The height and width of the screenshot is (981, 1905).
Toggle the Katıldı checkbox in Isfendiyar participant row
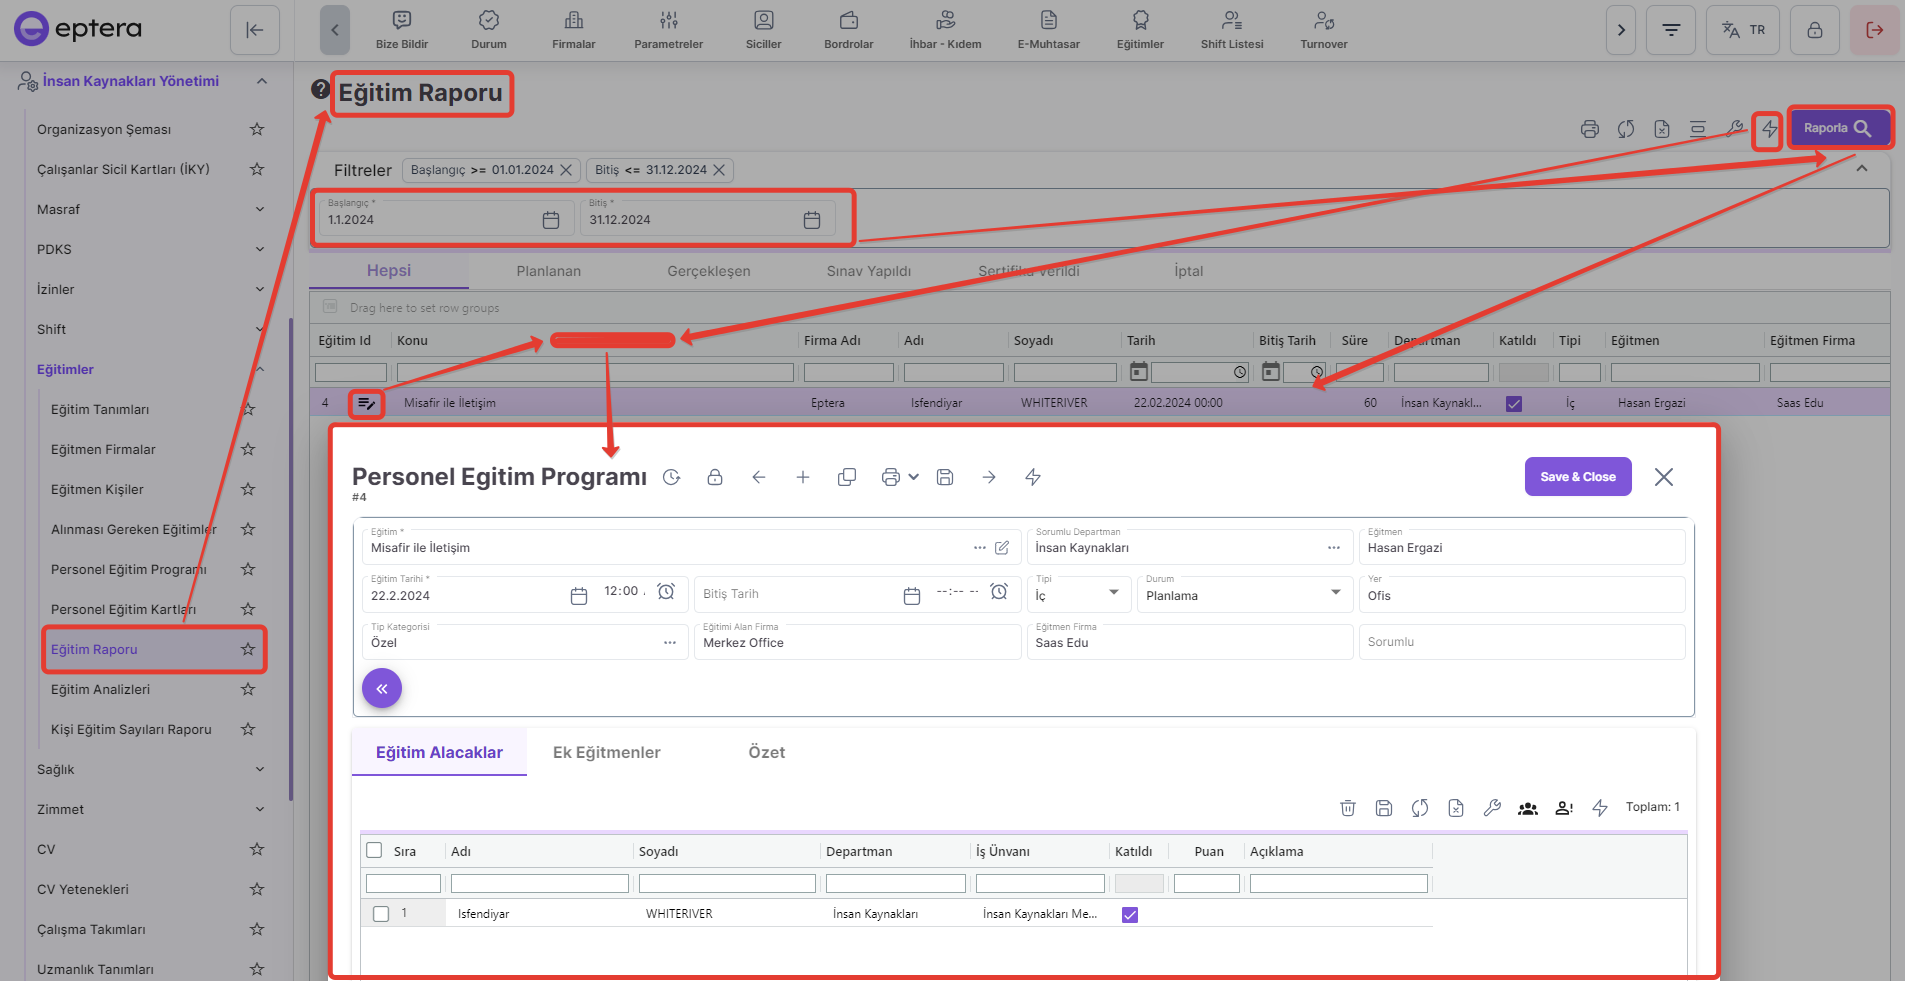coord(1130,914)
